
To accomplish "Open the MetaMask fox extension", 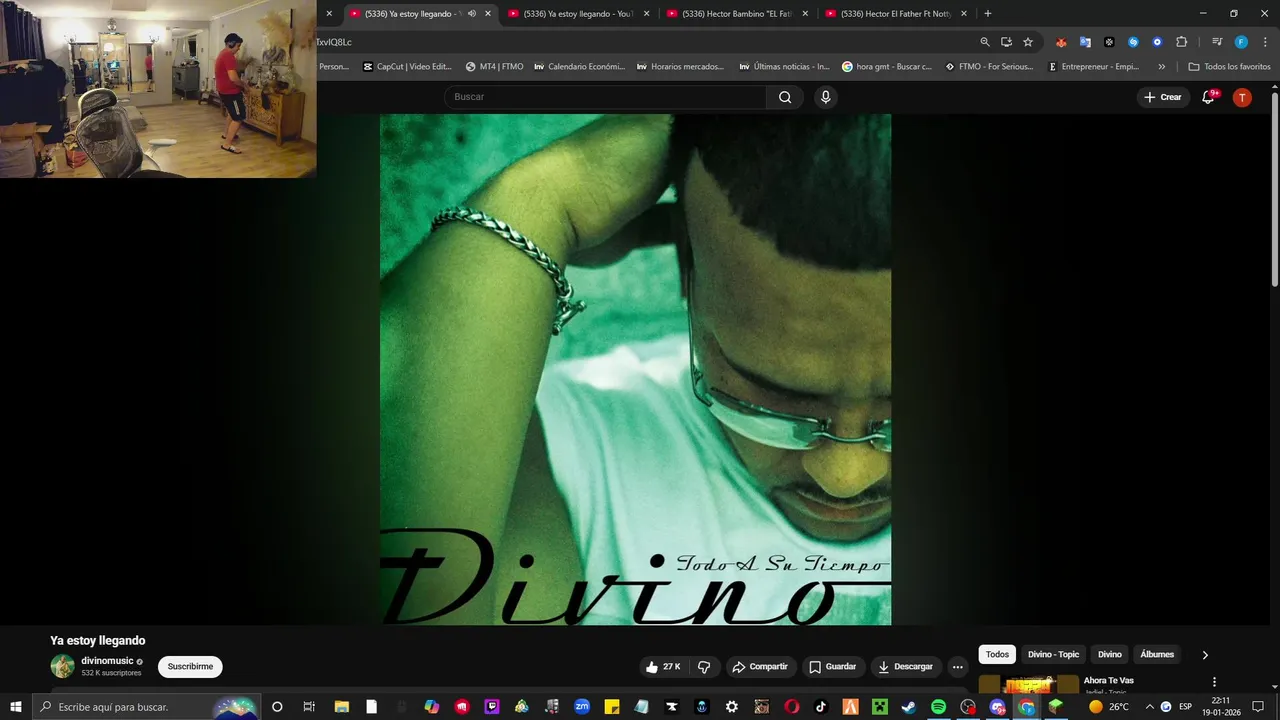I will (x=1061, y=42).
